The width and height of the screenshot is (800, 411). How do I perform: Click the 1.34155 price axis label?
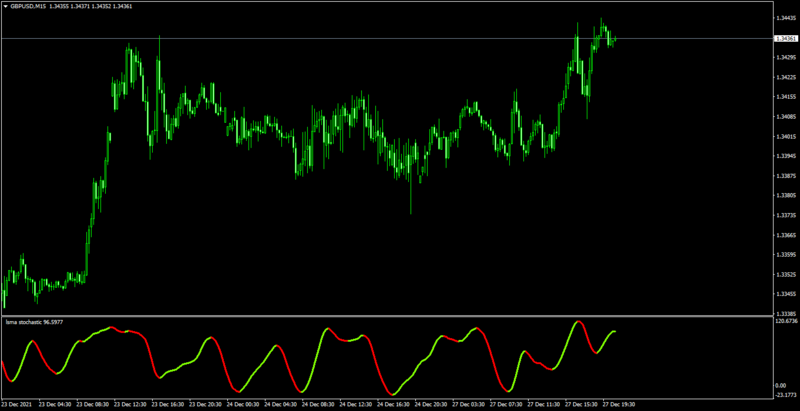tap(786, 97)
